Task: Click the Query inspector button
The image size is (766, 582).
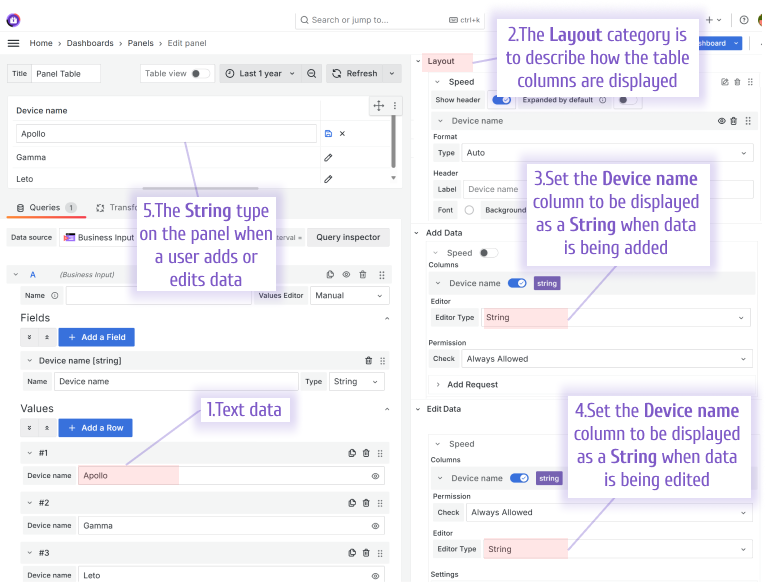Action: (348, 237)
